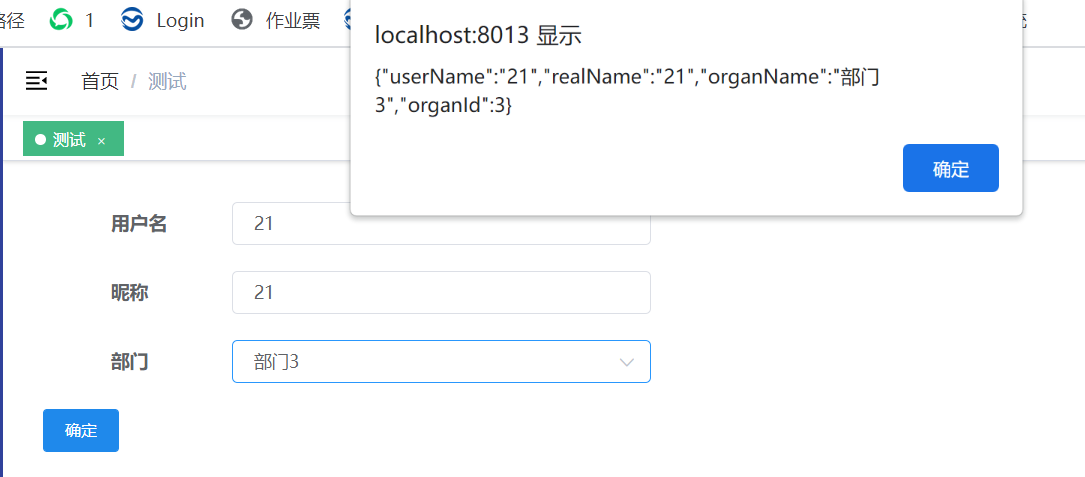The height and width of the screenshot is (477, 1085).
Task: Submit the form with the bottom 确定 button
Action: click(x=81, y=431)
